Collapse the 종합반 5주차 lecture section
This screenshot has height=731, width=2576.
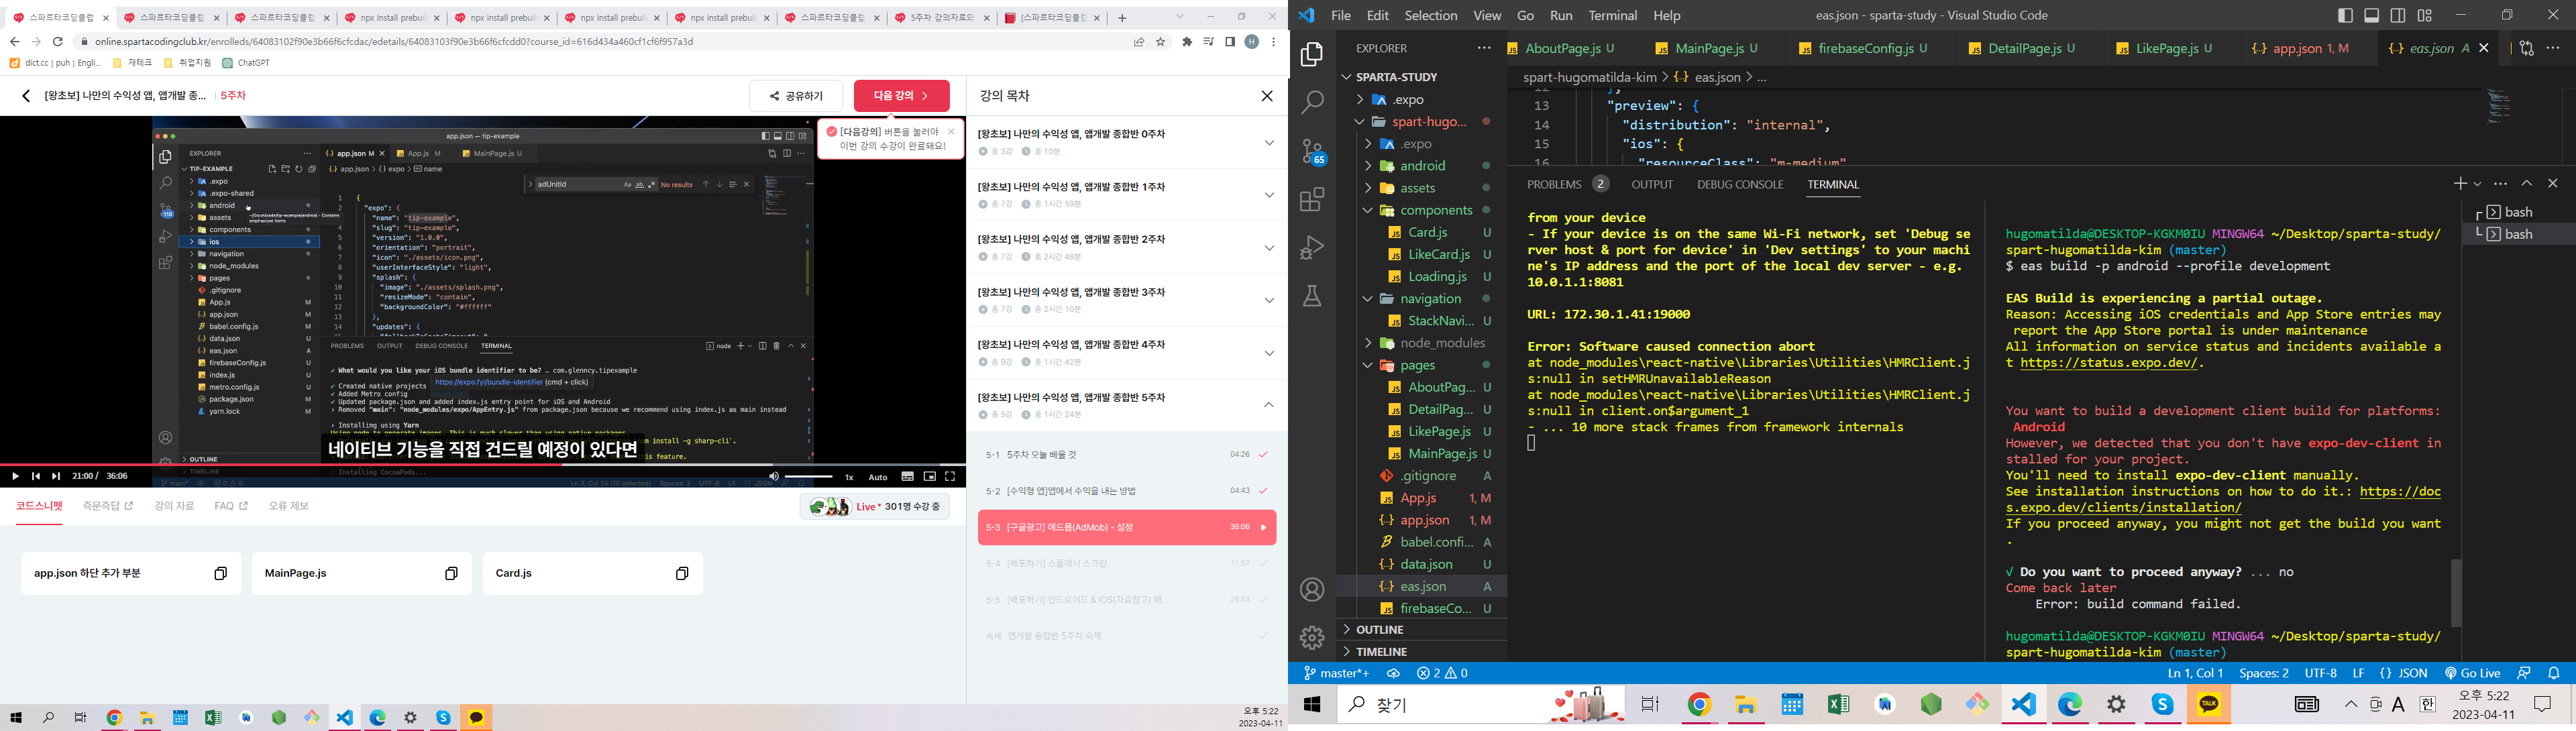(x=1269, y=405)
